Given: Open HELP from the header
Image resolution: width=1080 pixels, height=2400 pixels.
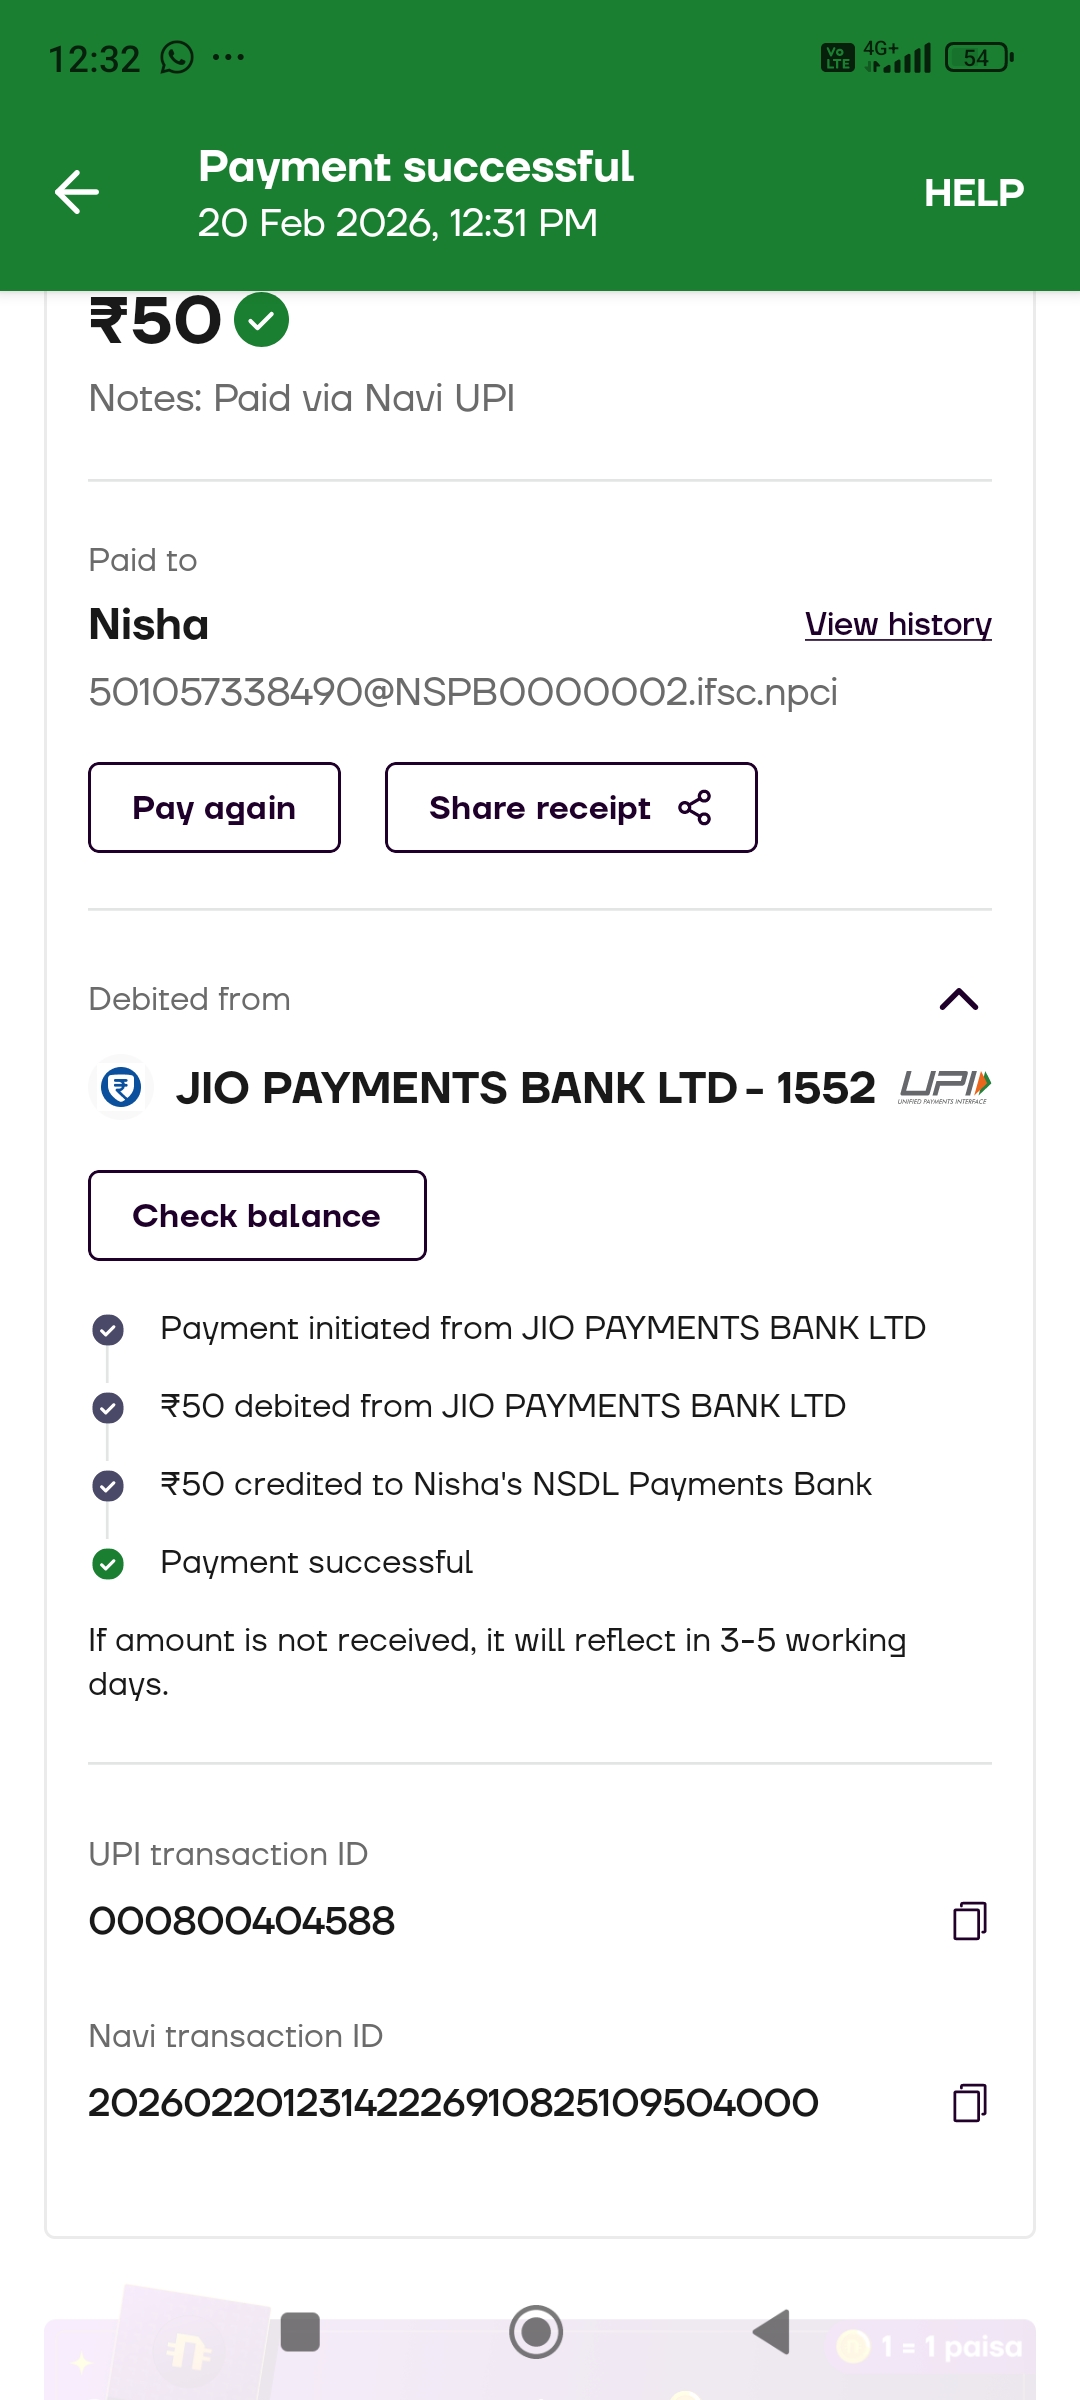Looking at the screenshot, I should click(973, 193).
